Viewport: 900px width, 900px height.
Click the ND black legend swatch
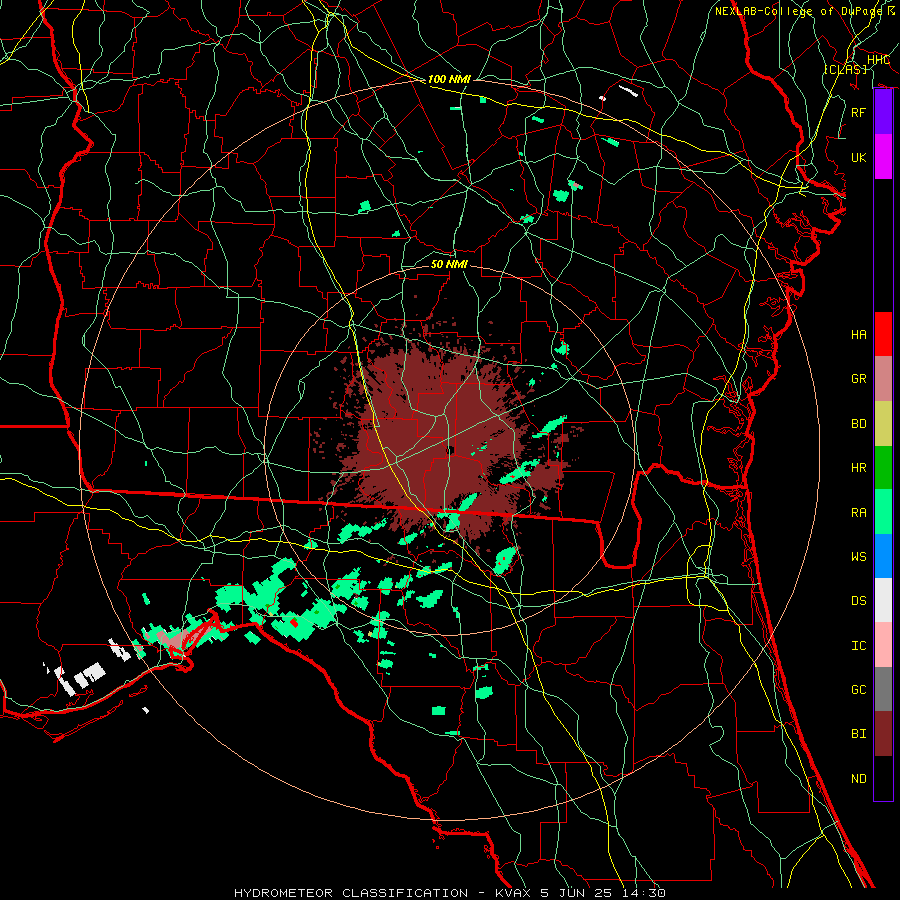coord(883,778)
